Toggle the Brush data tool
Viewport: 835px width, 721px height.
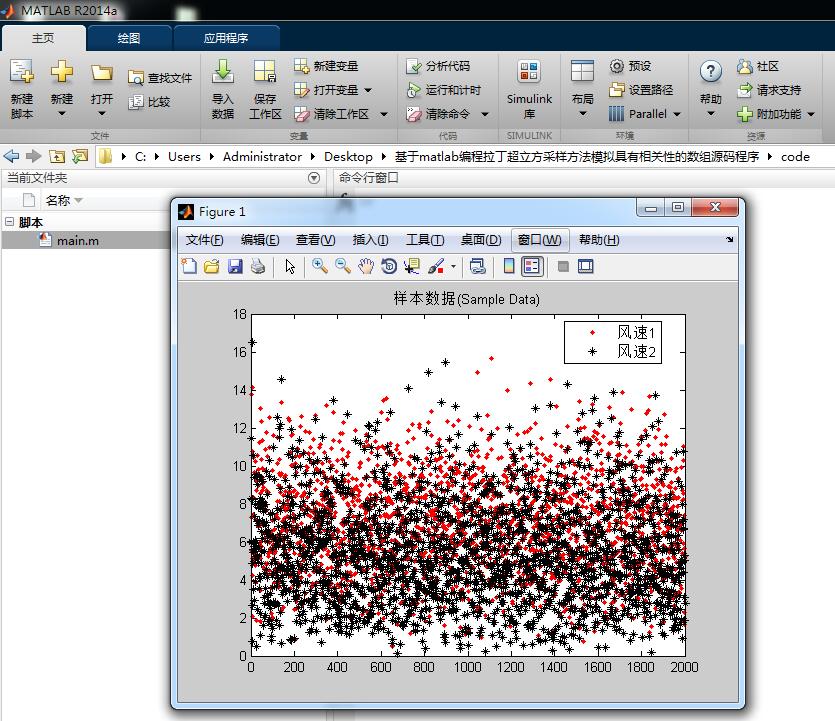coord(436,266)
